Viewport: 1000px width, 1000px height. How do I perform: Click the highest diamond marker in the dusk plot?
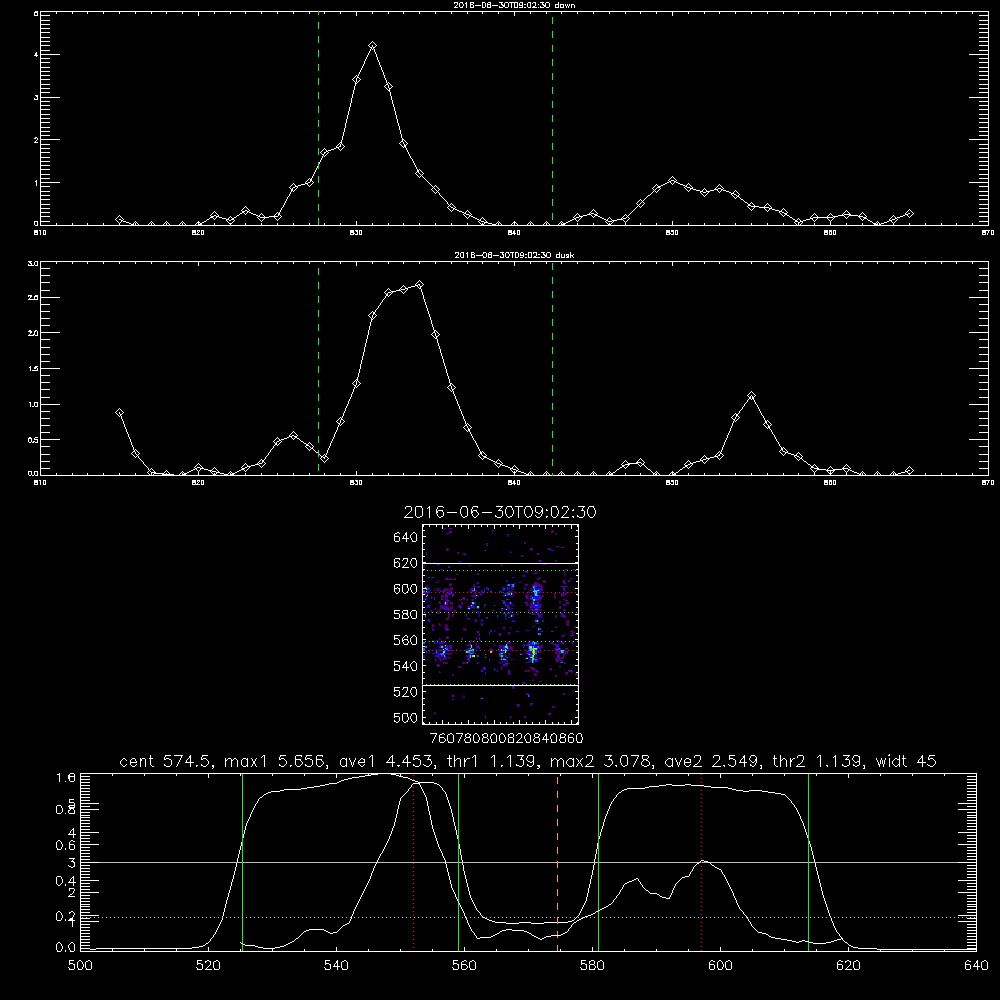(x=419, y=284)
